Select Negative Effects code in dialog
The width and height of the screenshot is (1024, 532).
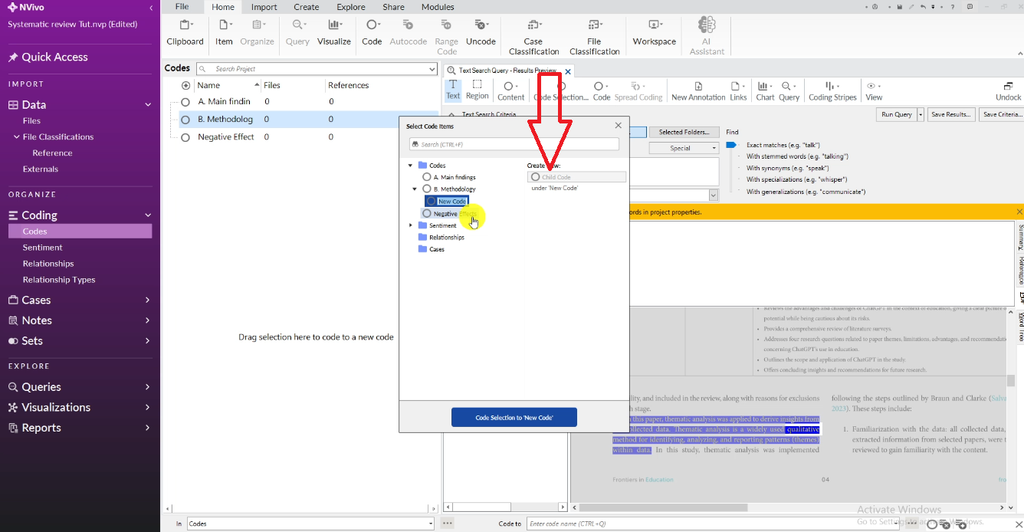pyautogui.click(x=450, y=213)
